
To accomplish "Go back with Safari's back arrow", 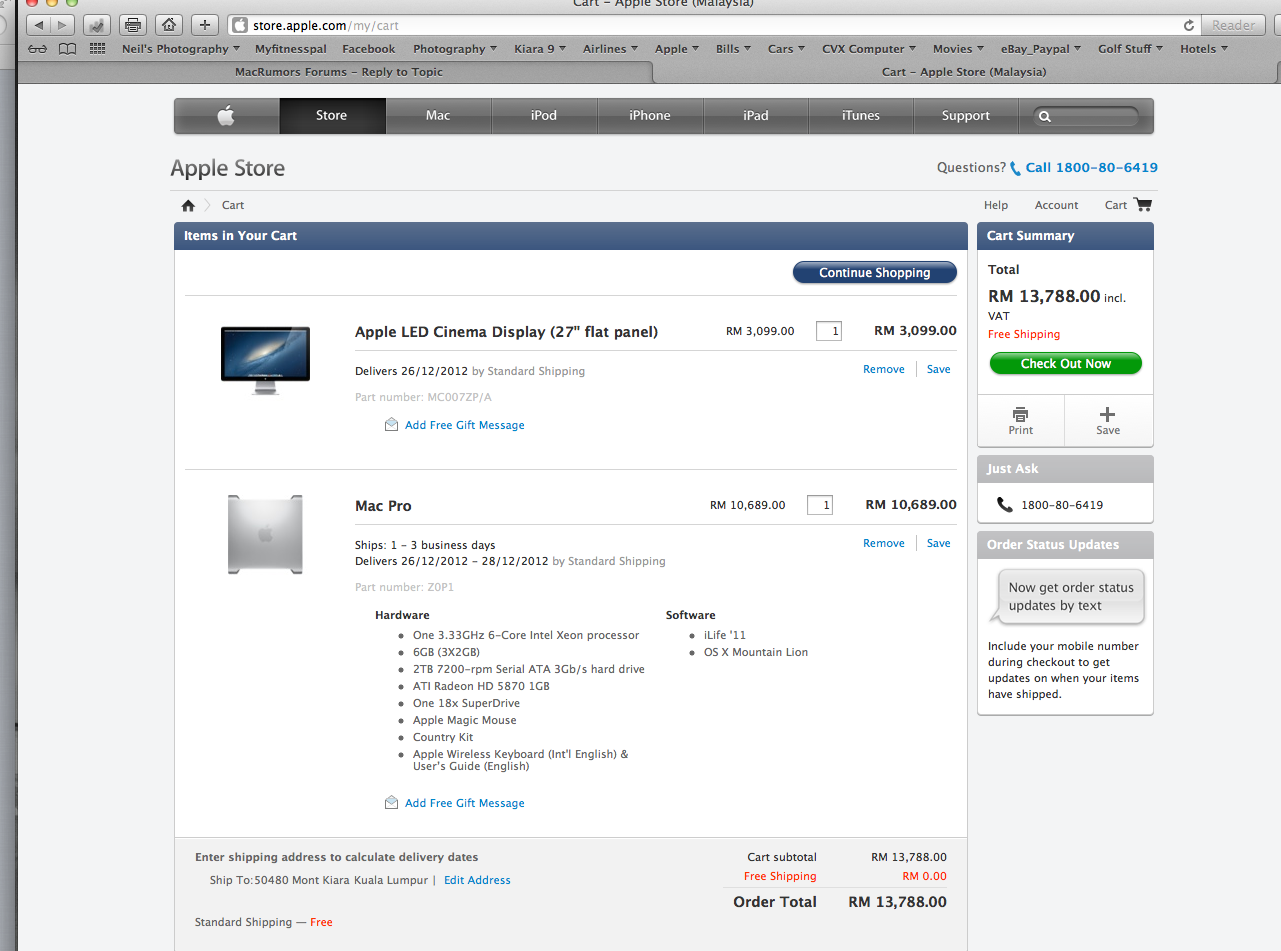I will point(37,25).
